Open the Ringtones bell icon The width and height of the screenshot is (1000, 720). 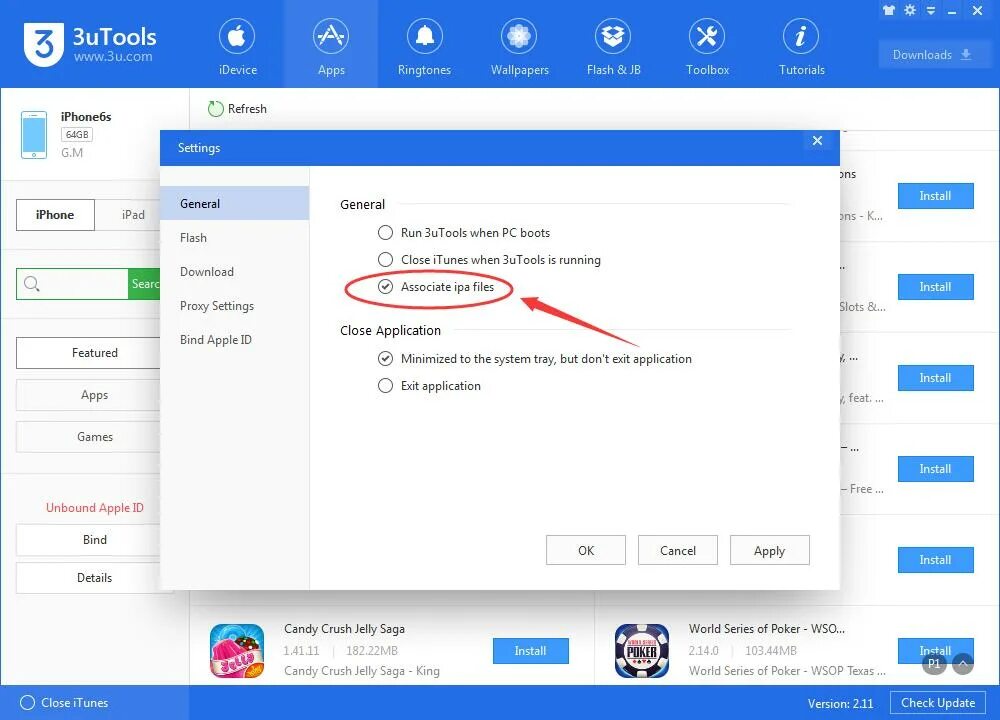(425, 36)
